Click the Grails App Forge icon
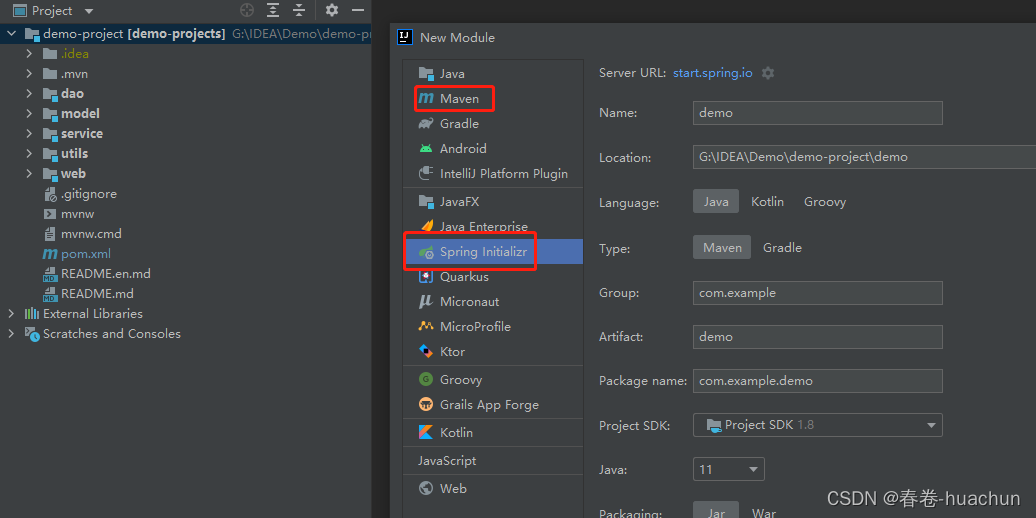The width and height of the screenshot is (1036, 518). click(x=426, y=404)
